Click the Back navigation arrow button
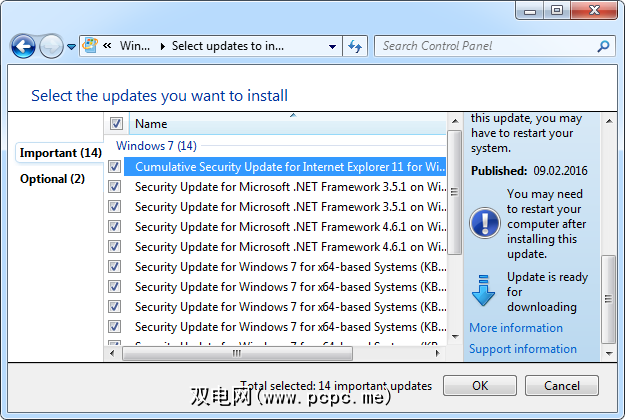625x420 pixels. 23,46
